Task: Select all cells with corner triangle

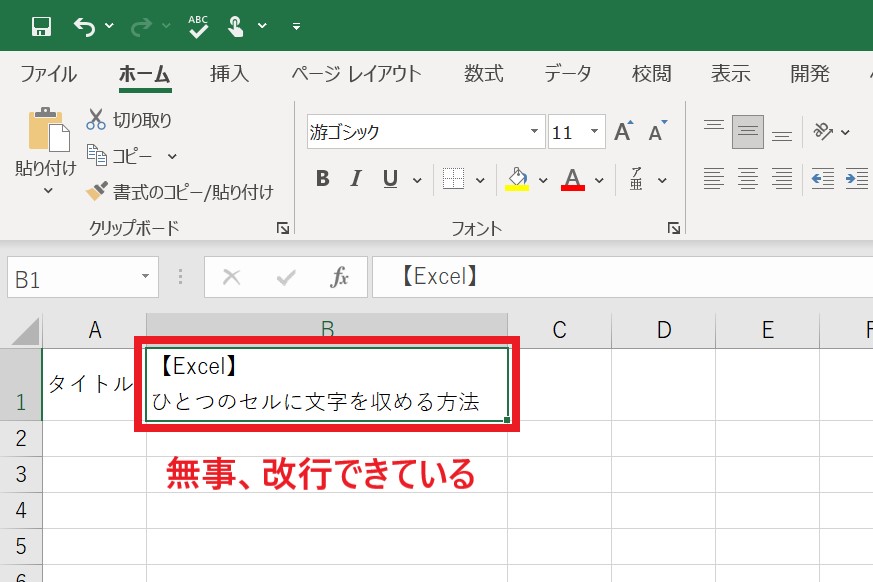Action: coord(26,331)
